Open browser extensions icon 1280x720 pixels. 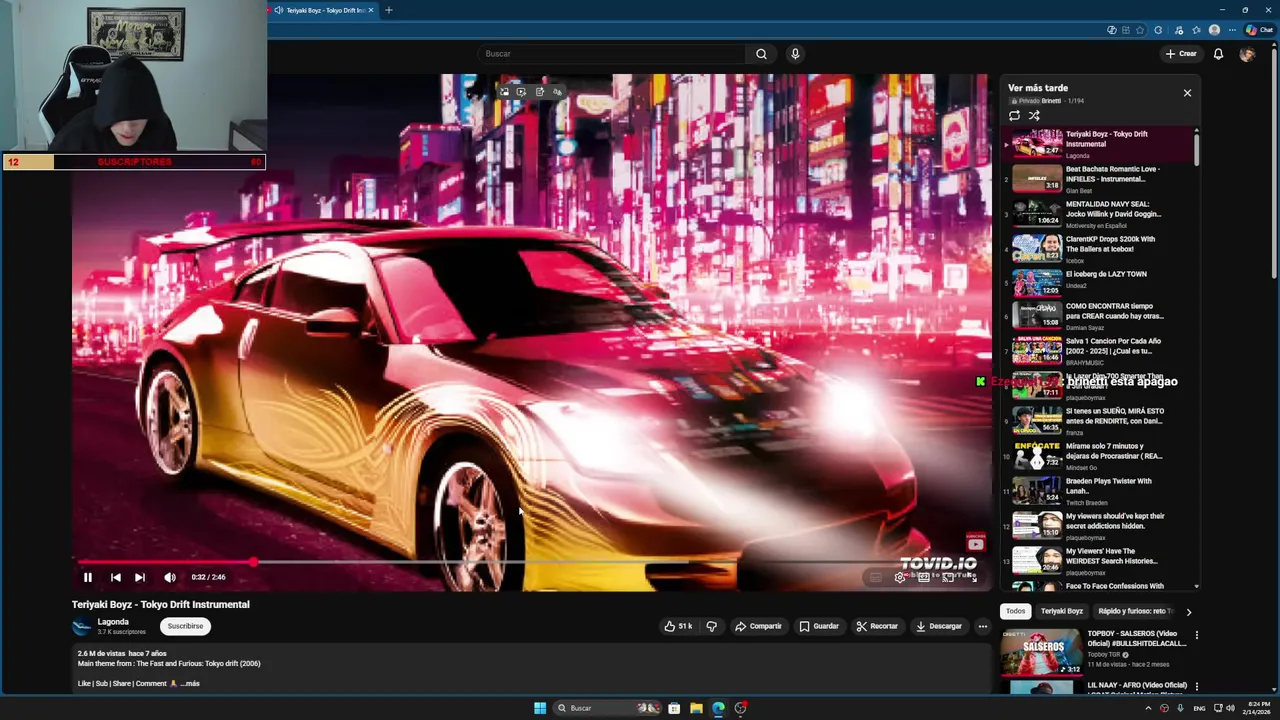[1158, 30]
